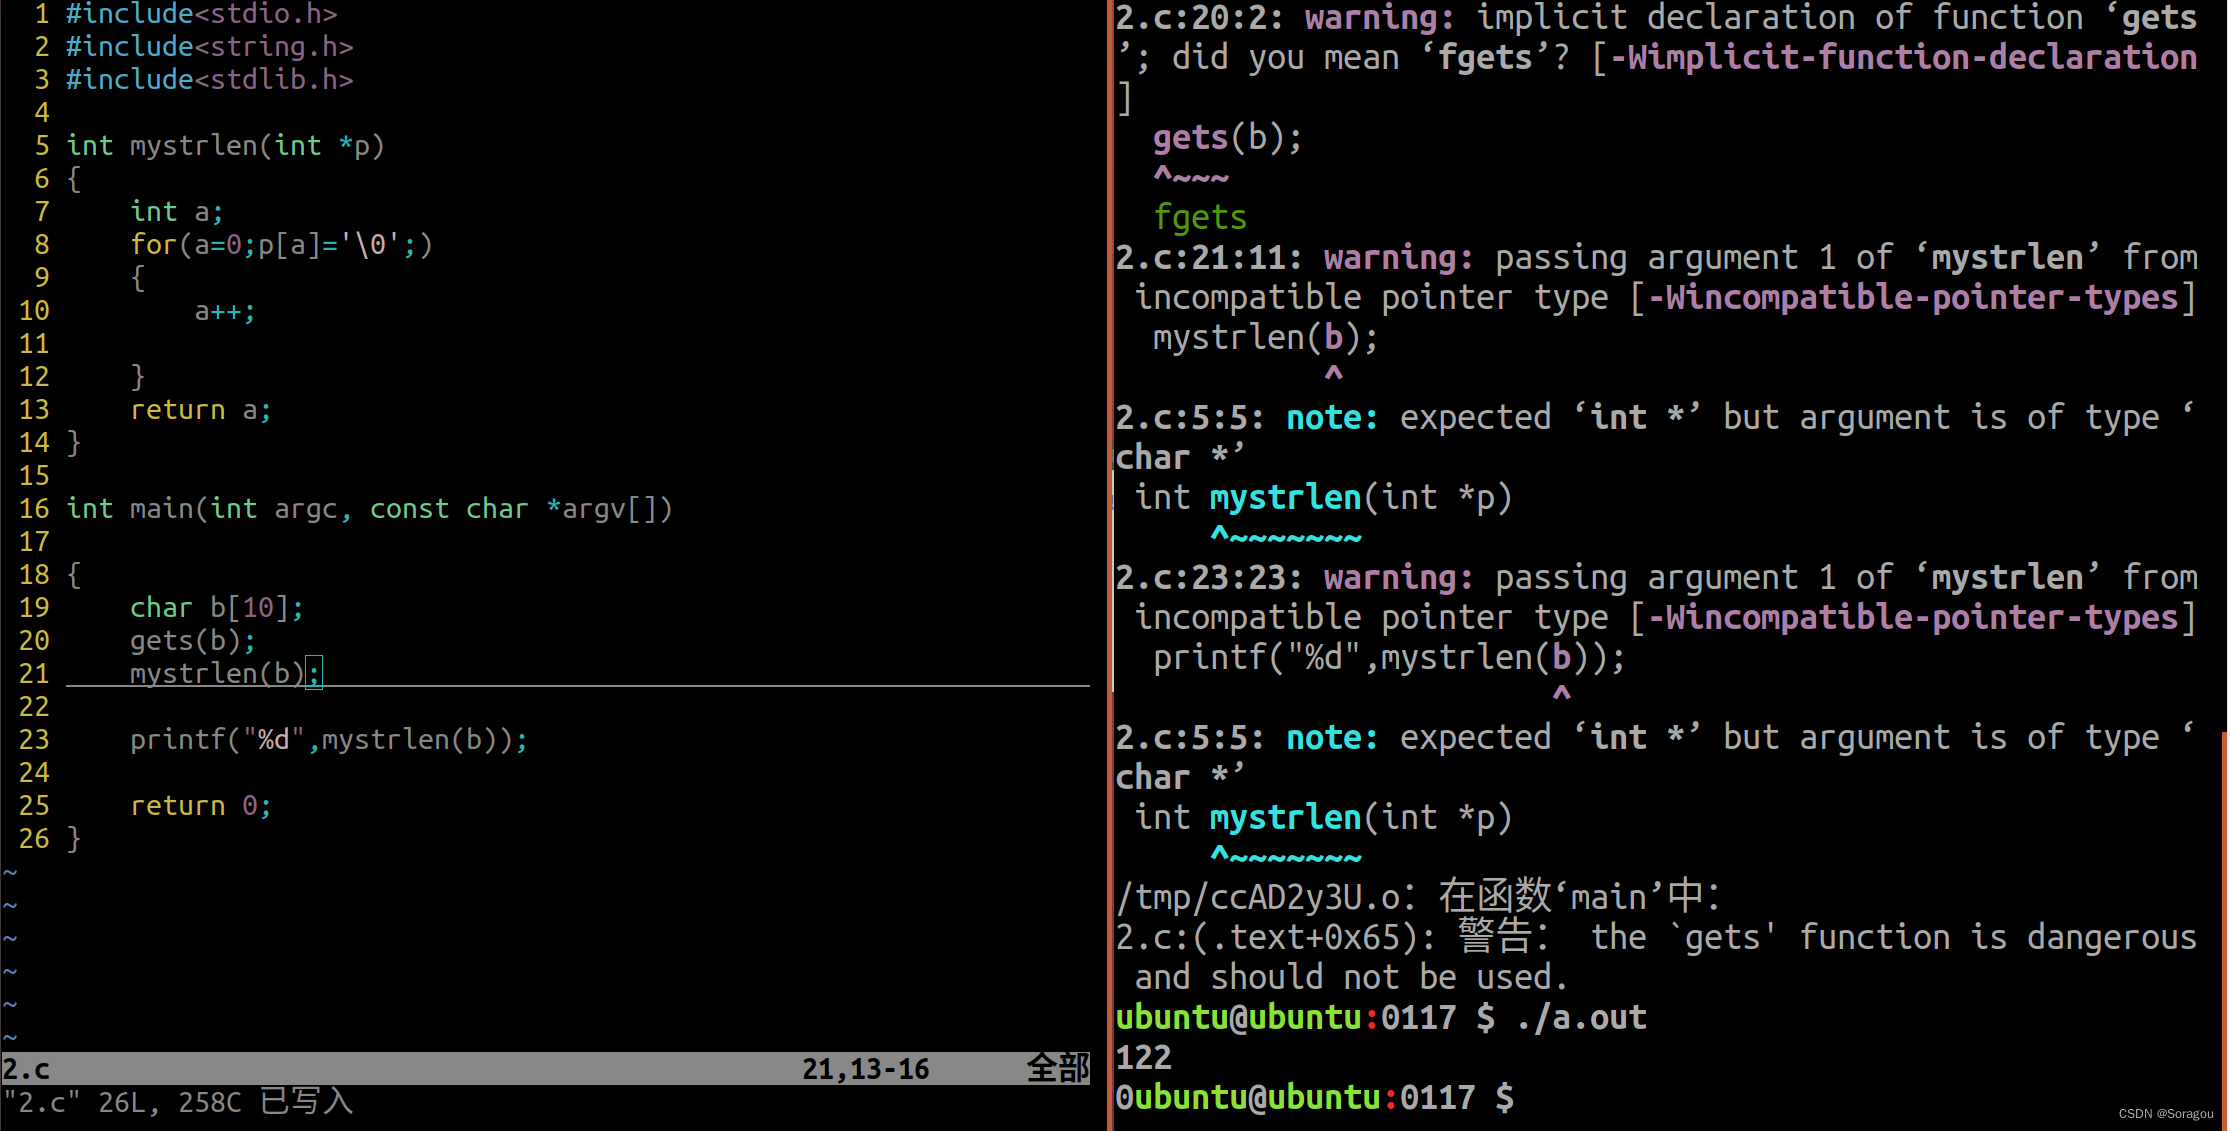Click the '#include<stdio.h>' line
The width and height of the screenshot is (2230, 1131).
pos(201,14)
